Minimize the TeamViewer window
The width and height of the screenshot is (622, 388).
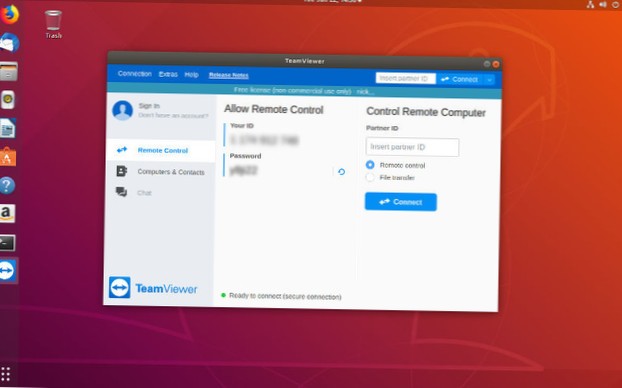tap(487, 63)
